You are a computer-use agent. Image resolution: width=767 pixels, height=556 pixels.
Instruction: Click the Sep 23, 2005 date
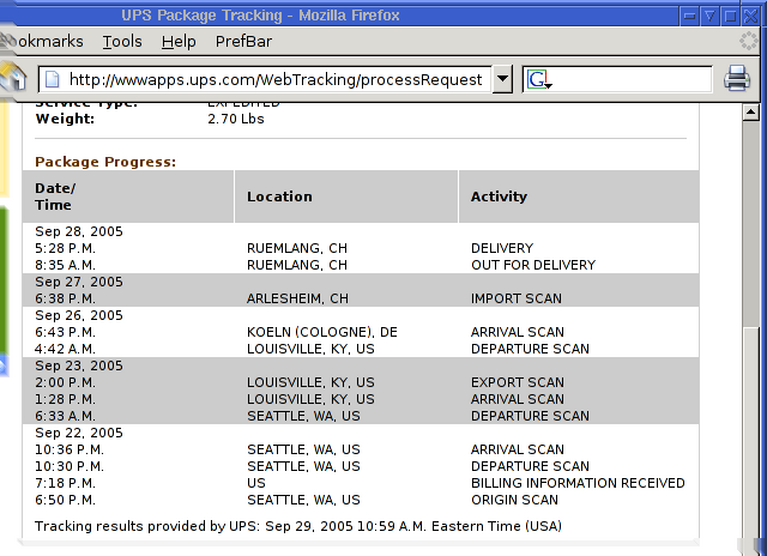[x=79, y=366]
